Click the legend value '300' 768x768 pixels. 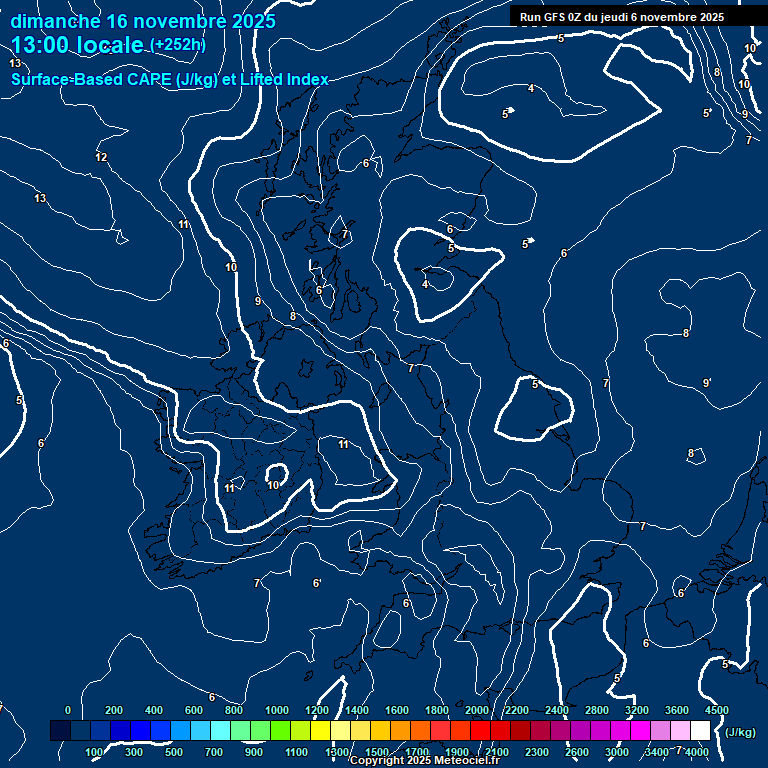click(134, 752)
